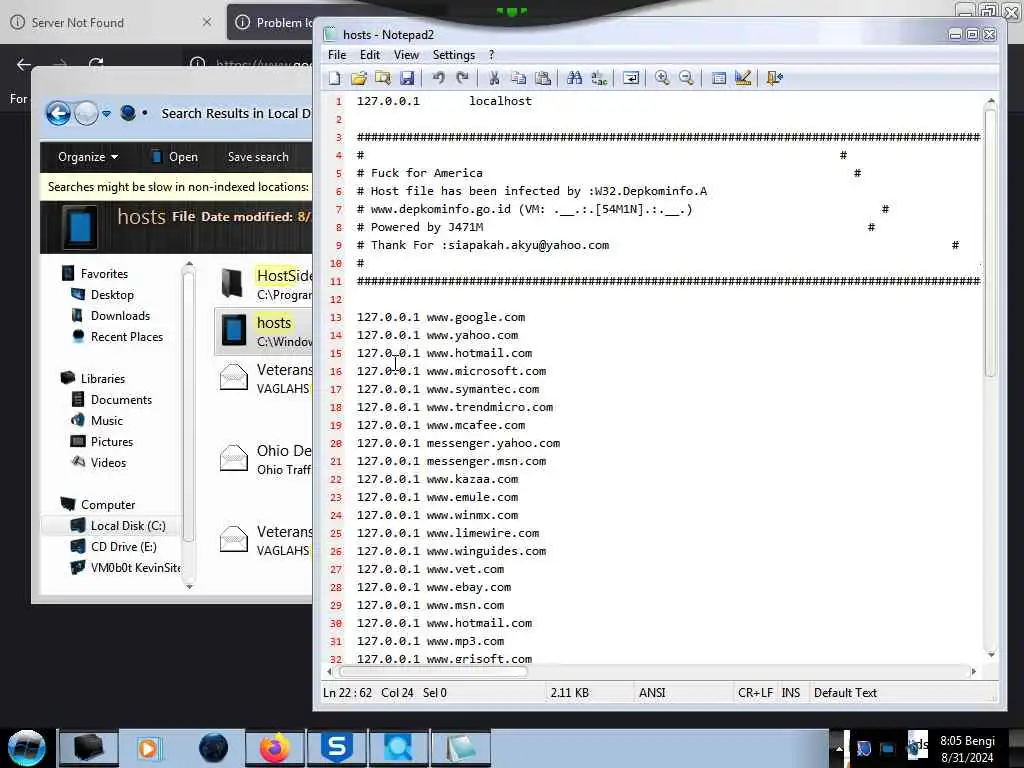The height and width of the screenshot is (768, 1024).
Task: Open the Videos library
Action: click(108, 462)
